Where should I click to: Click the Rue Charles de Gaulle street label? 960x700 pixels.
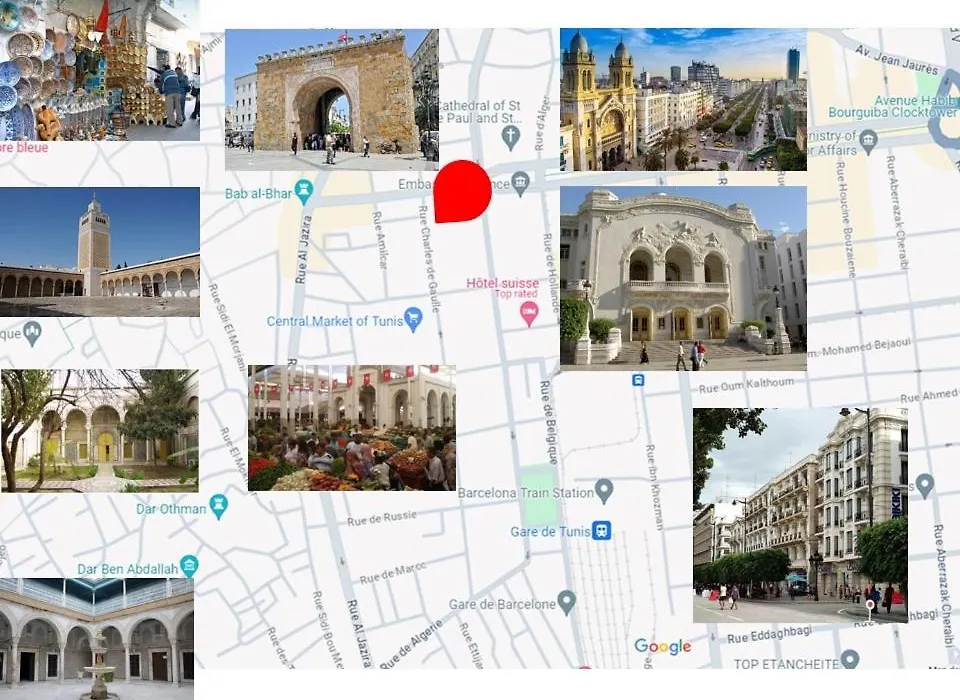click(x=429, y=258)
